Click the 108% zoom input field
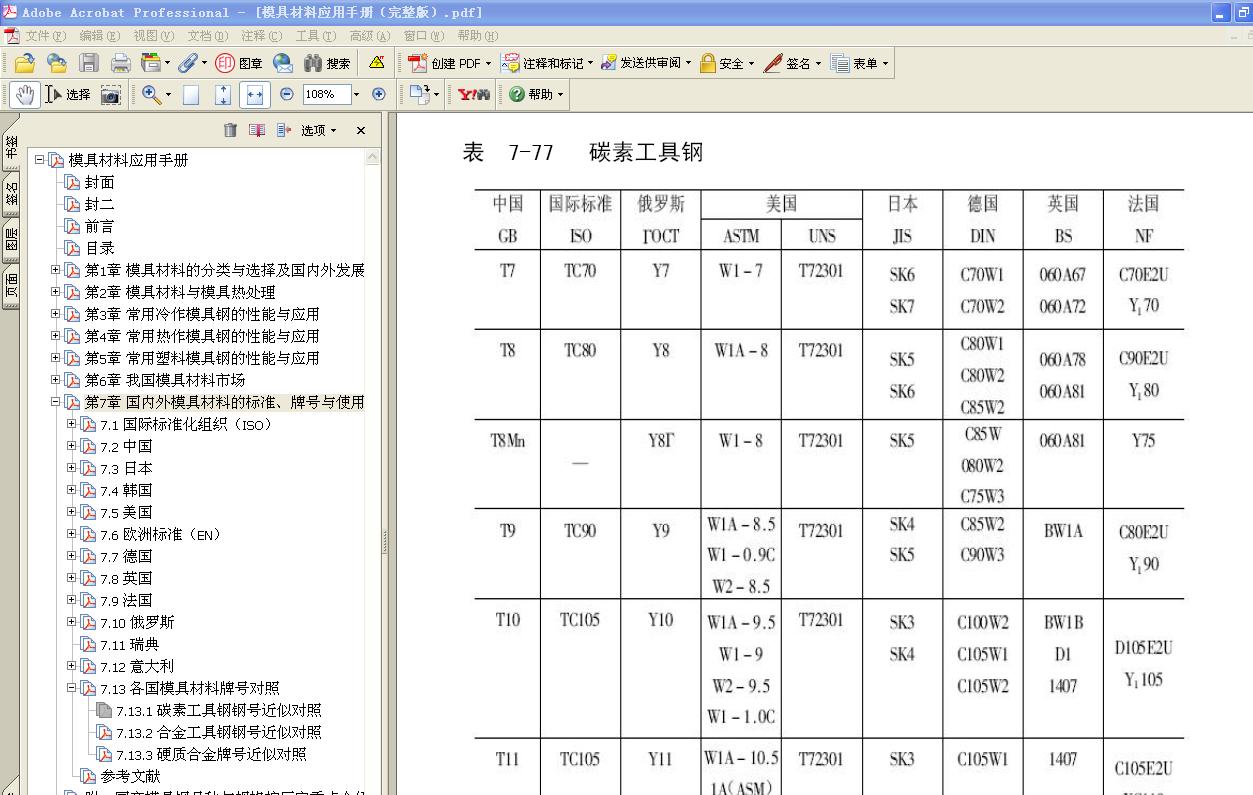This screenshot has width=1253, height=795. (x=327, y=94)
